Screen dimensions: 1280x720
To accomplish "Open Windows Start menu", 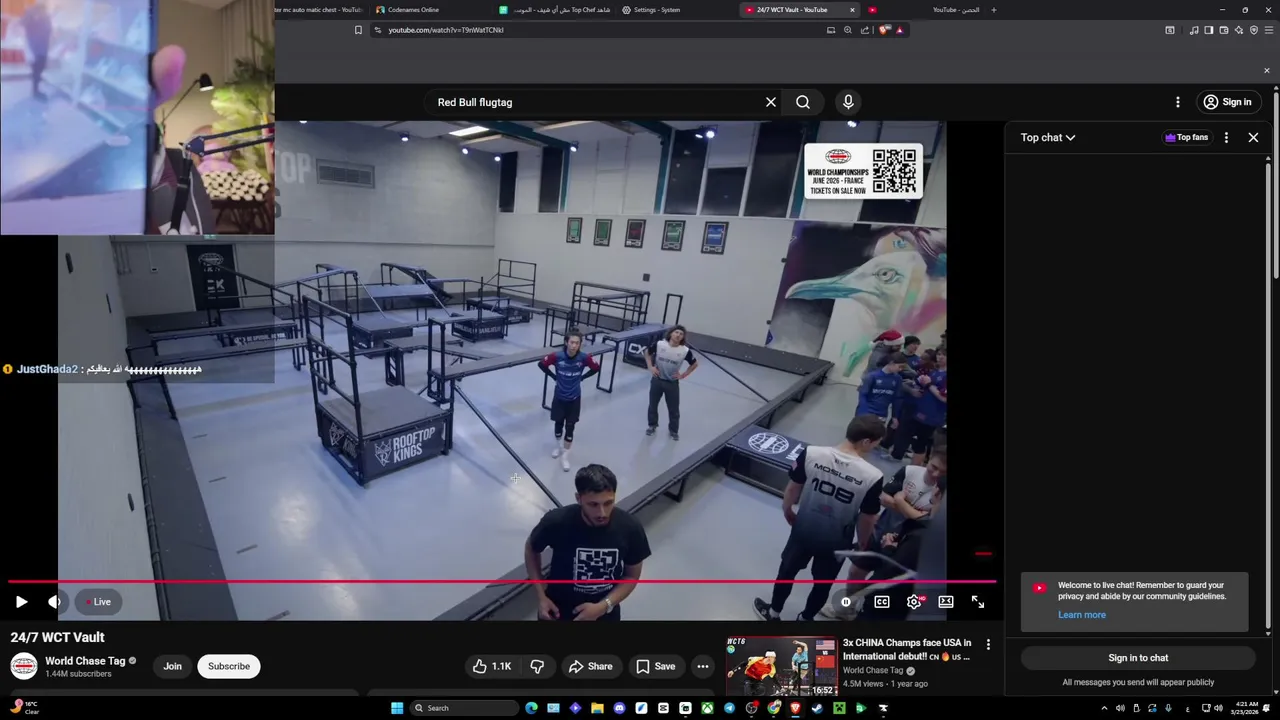I will [x=397, y=708].
